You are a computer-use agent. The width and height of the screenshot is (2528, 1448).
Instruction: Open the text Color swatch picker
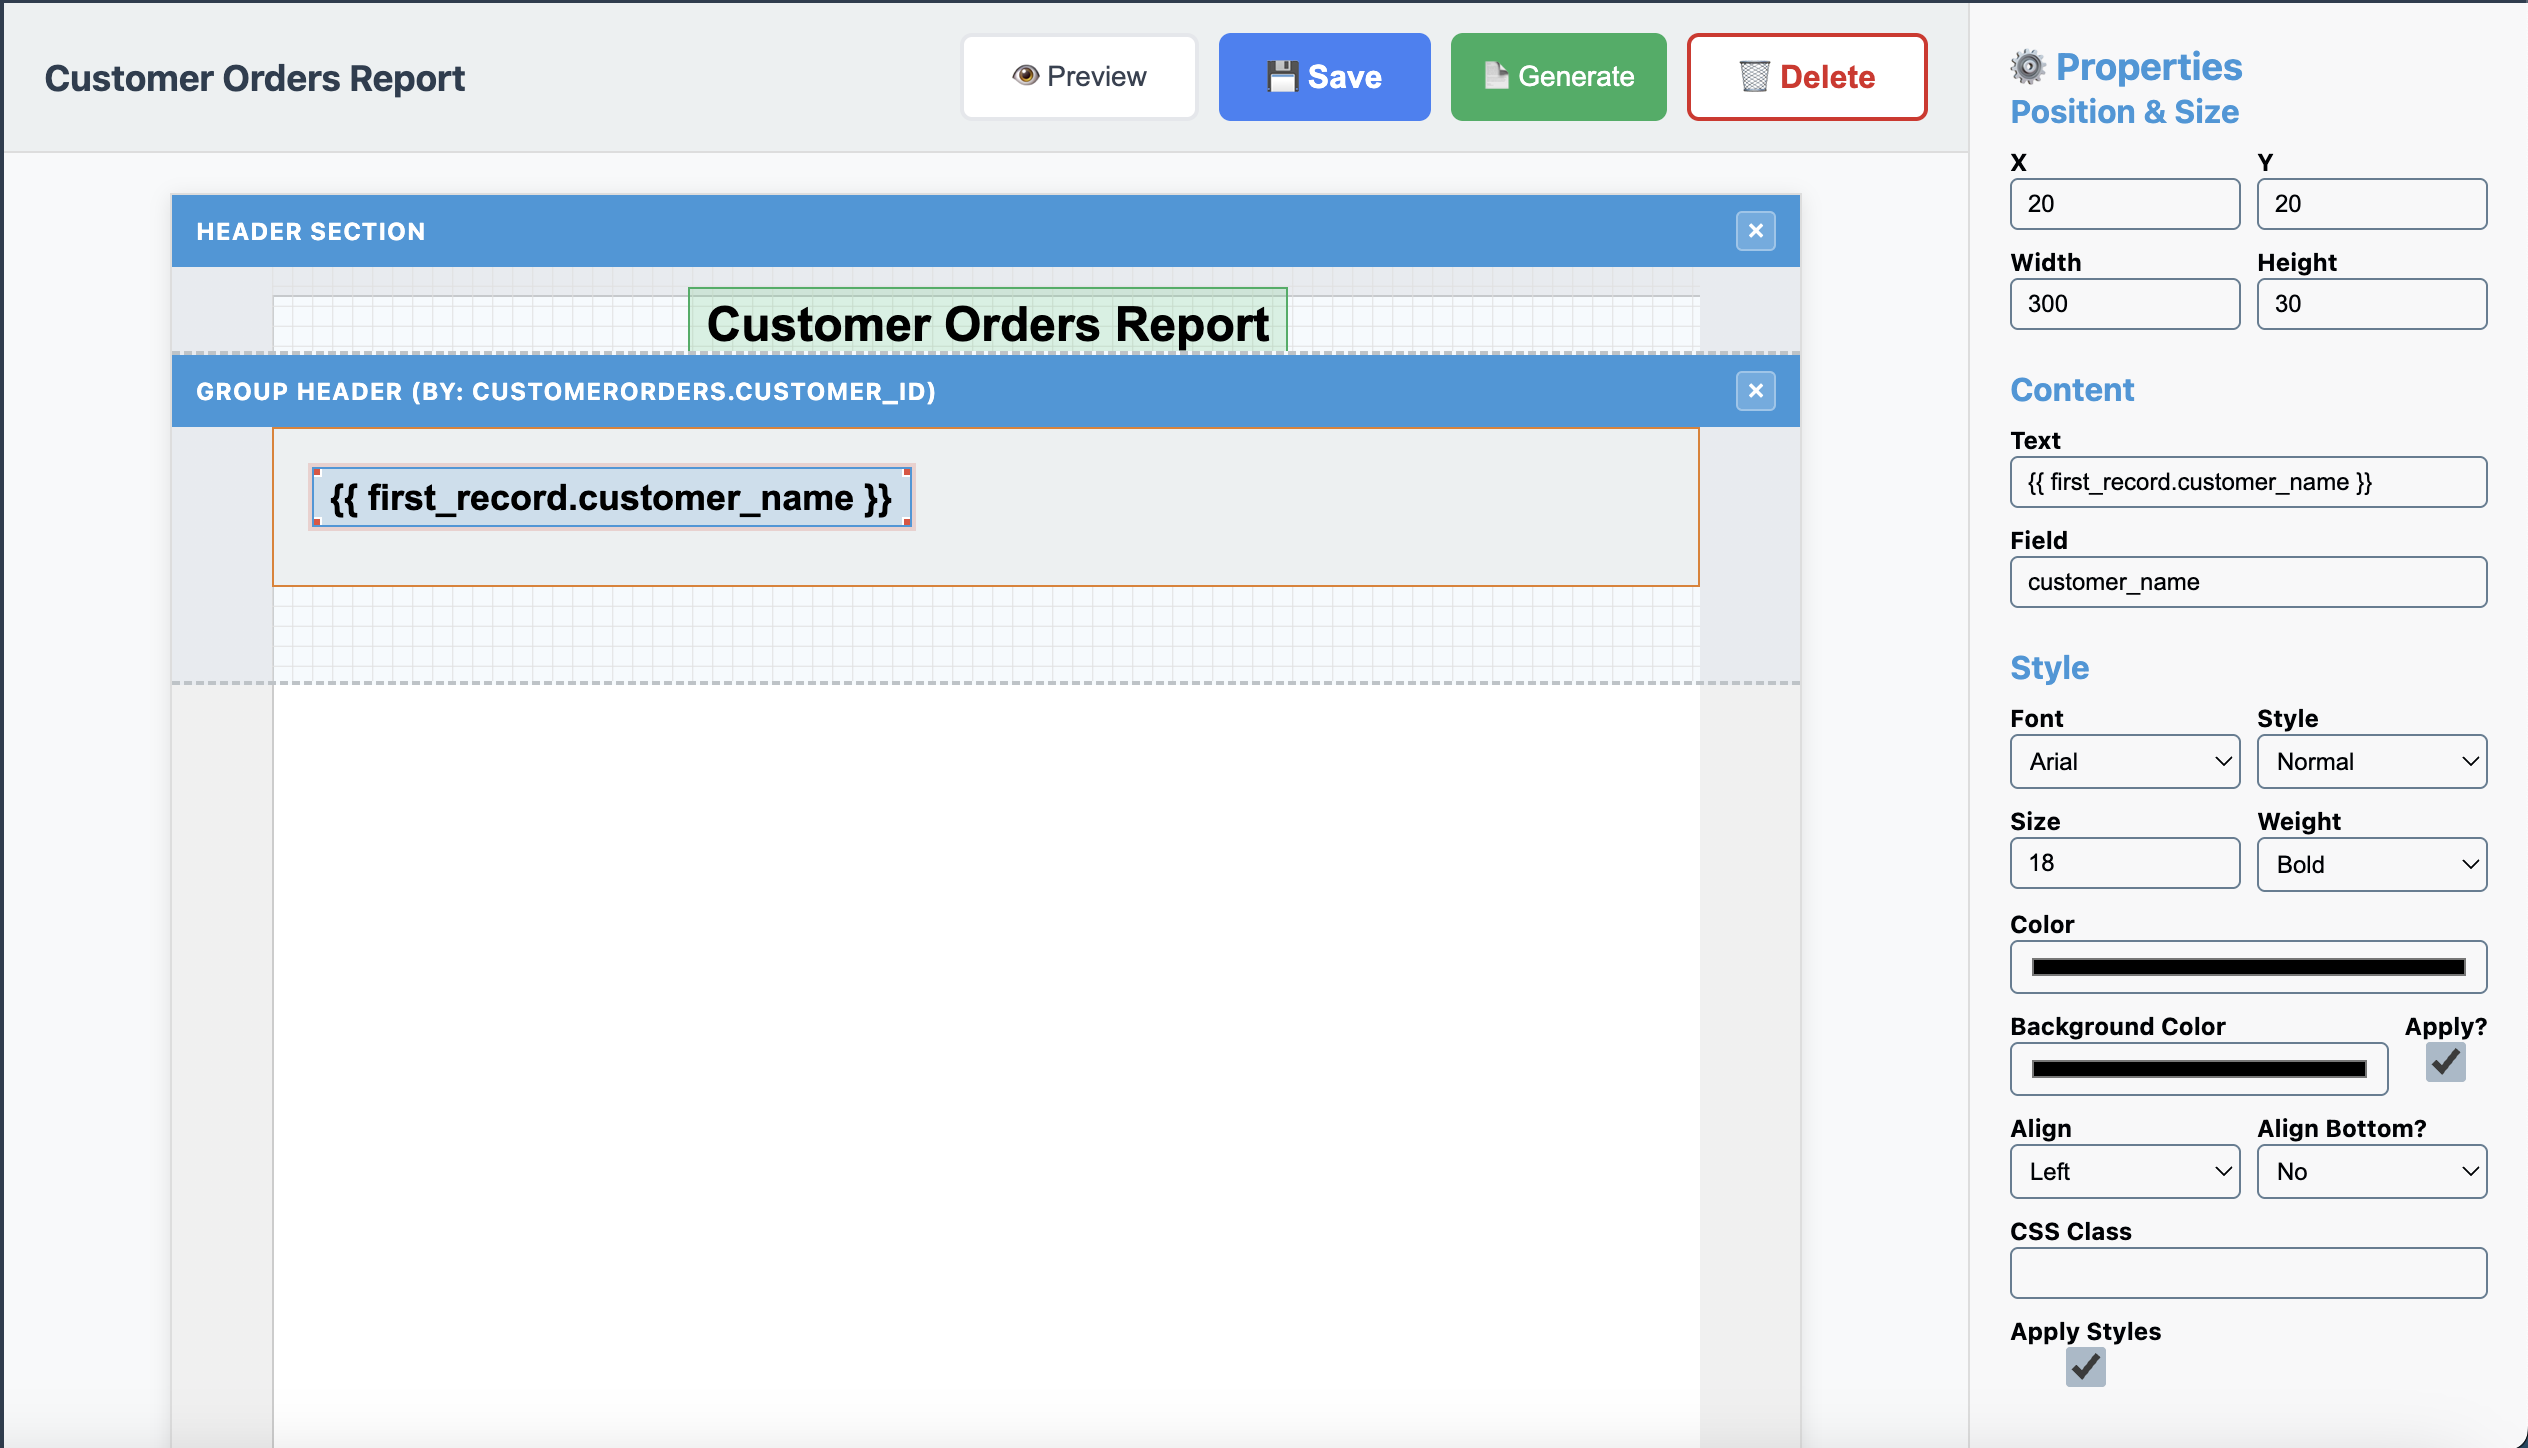[2247, 967]
